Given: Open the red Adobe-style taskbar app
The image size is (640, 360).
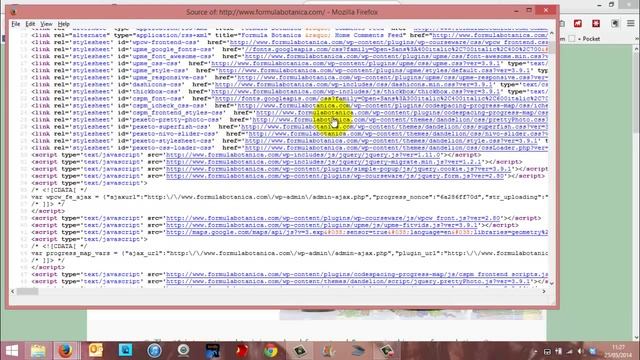Looking at the screenshot, I should [x=242, y=351].
